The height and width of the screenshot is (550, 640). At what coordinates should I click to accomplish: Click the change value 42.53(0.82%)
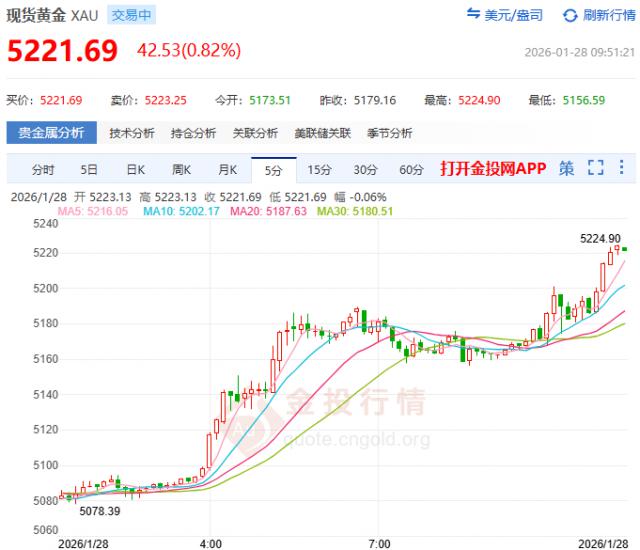pyautogui.click(x=189, y=51)
